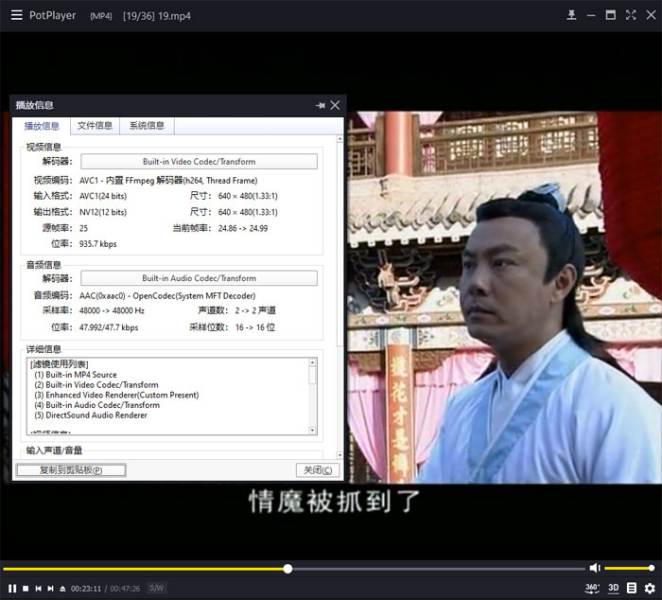Skip to the previous file
The image size is (662, 600).
(x=38, y=589)
